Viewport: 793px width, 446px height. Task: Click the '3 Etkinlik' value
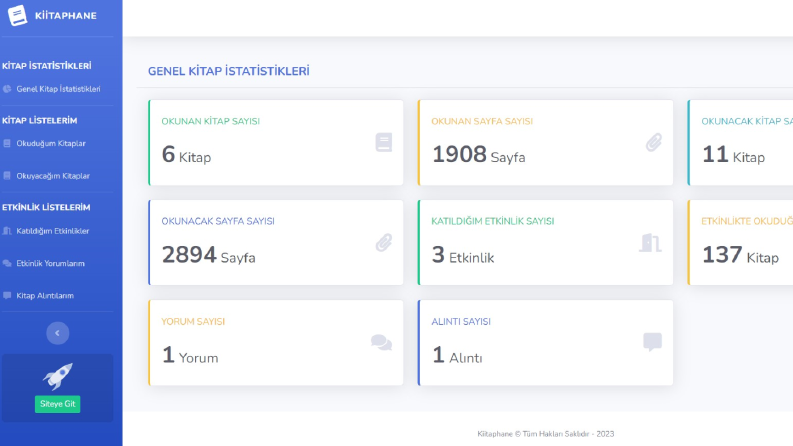463,255
